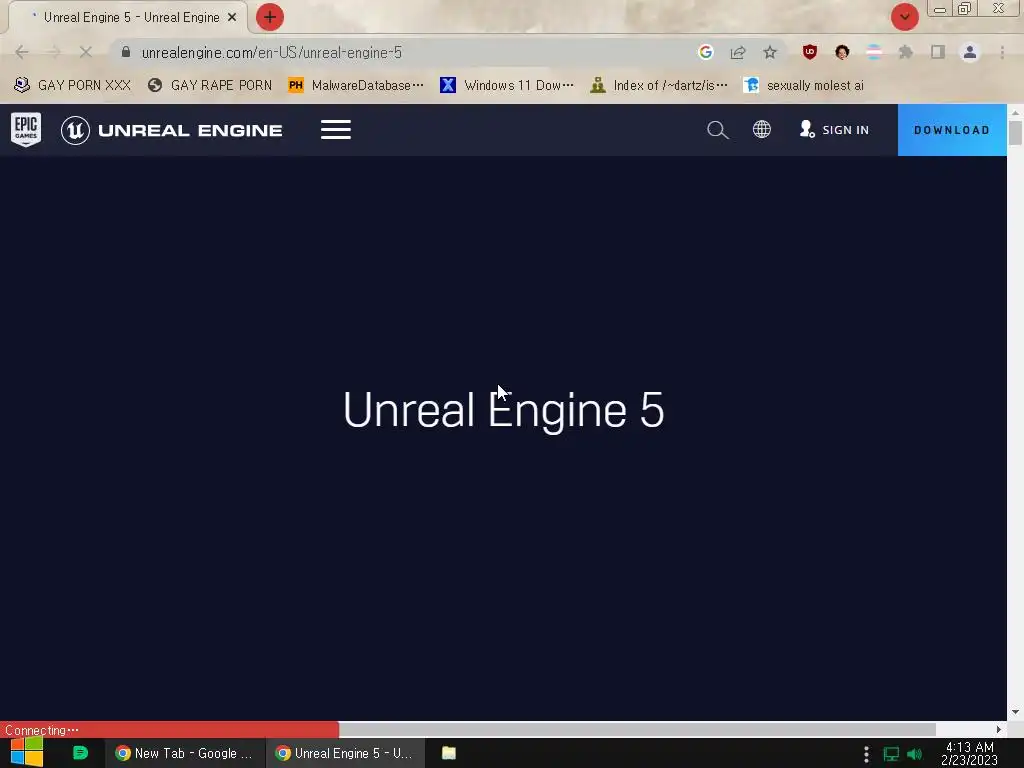Click the Epic Games logo
The height and width of the screenshot is (768, 1024).
pos(26,129)
